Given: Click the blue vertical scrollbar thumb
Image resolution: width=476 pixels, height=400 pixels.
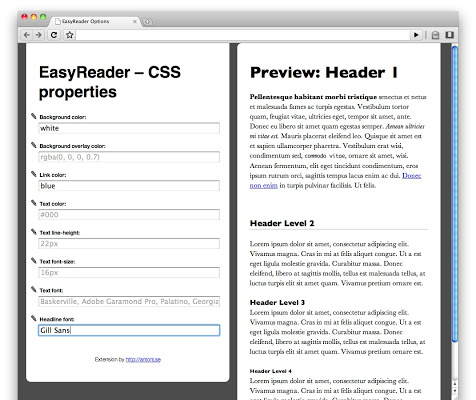Looking at the screenshot, I should coord(455,194).
